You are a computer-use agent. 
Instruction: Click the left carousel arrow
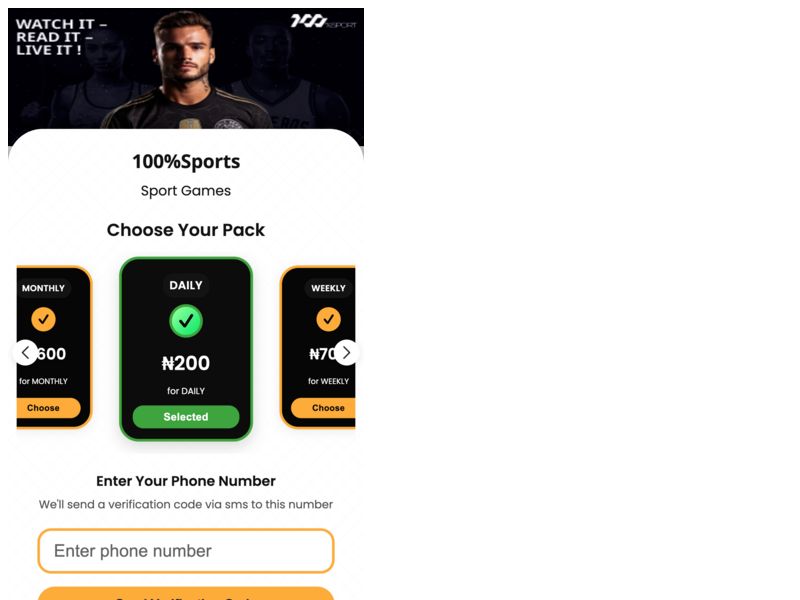25,353
